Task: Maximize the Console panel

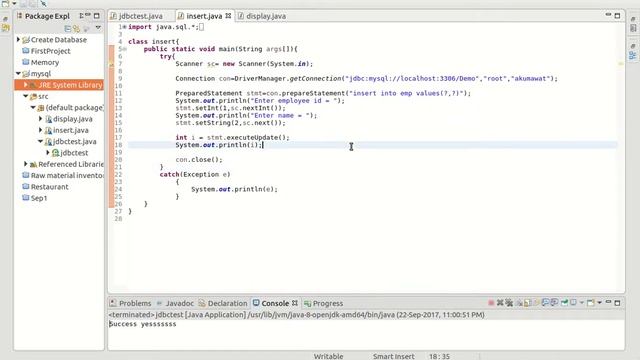Action: 618,303
